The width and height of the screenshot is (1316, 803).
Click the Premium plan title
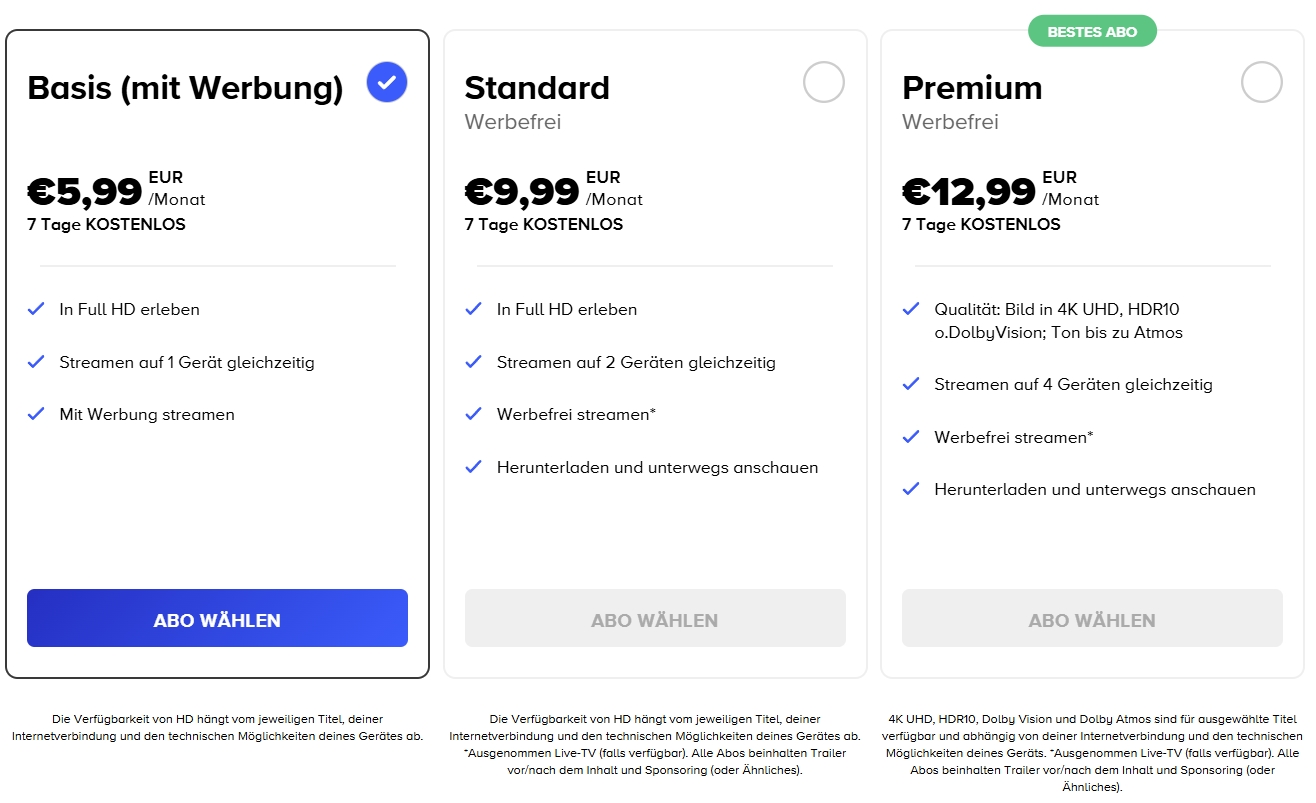point(972,88)
